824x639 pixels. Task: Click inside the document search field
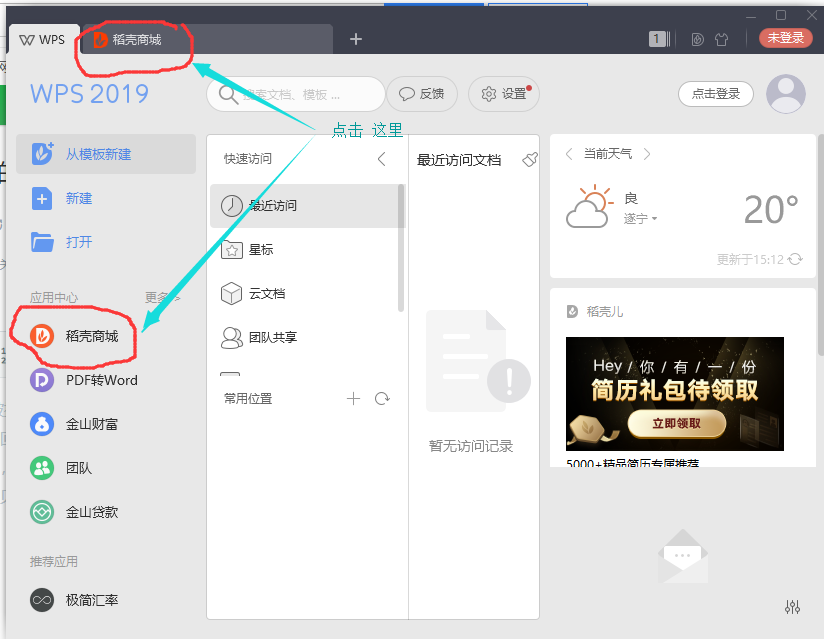tap(296, 94)
